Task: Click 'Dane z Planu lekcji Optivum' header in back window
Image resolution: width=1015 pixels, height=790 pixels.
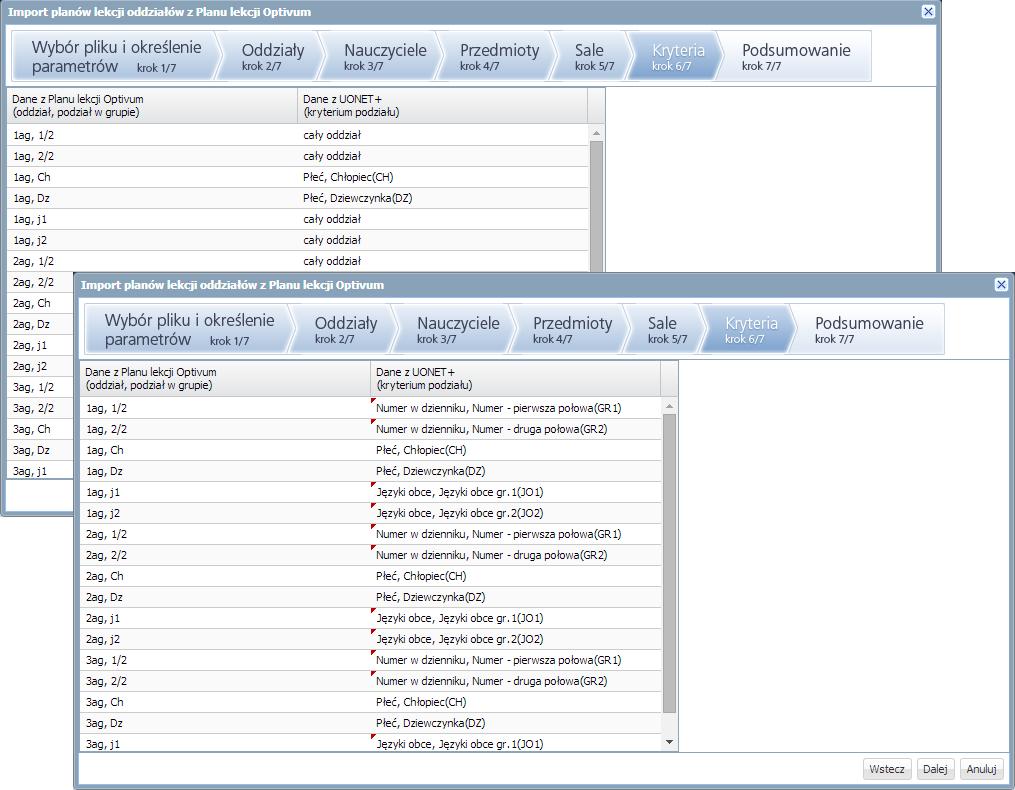Action: pos(152,106)
